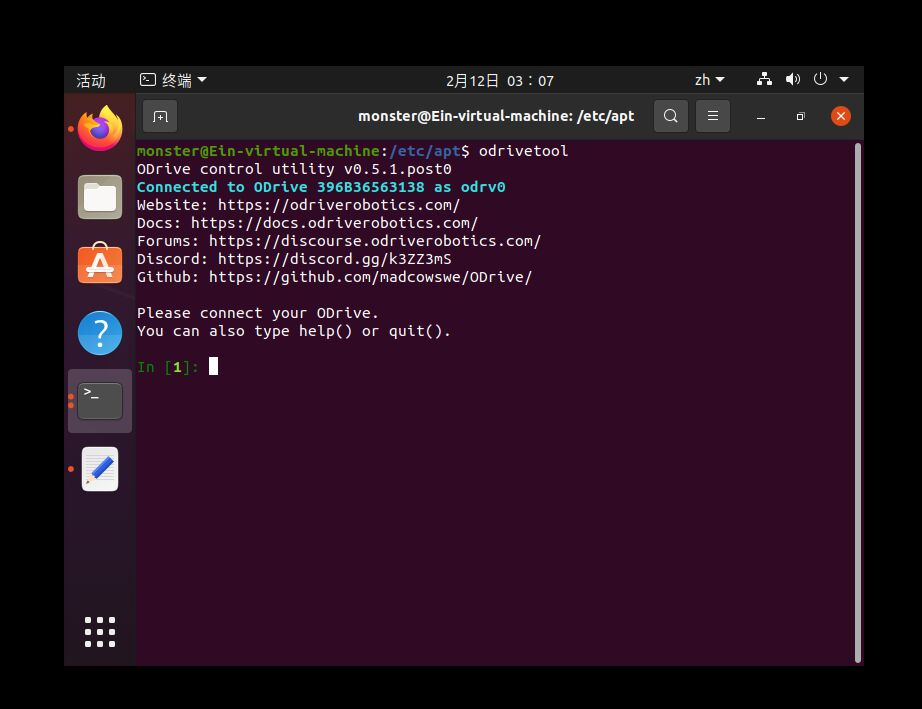This screenshot has height=709, width=922.
Task: Click the ODrive GitHub link
Action: click(369, 277)
